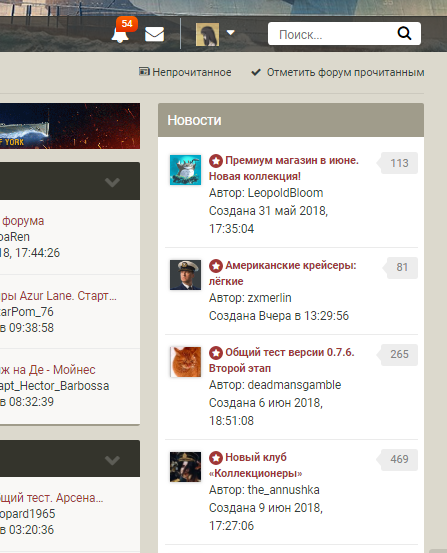The height and width of the screenshot is (553, 447).
Task: Open the Общий тест. Арсенал topic link
Action: click(52, 498)
